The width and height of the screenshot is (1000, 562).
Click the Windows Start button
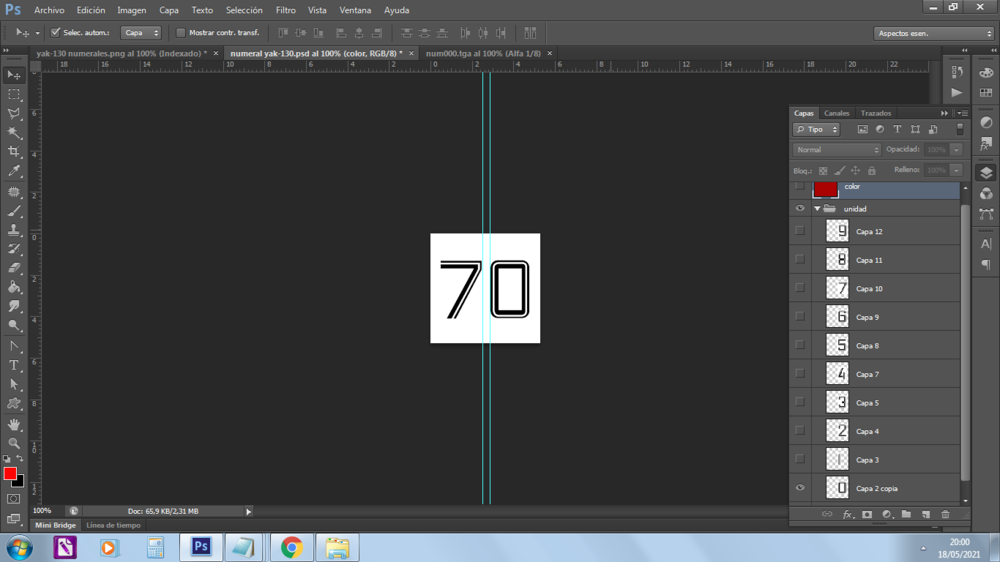(20, 548)
